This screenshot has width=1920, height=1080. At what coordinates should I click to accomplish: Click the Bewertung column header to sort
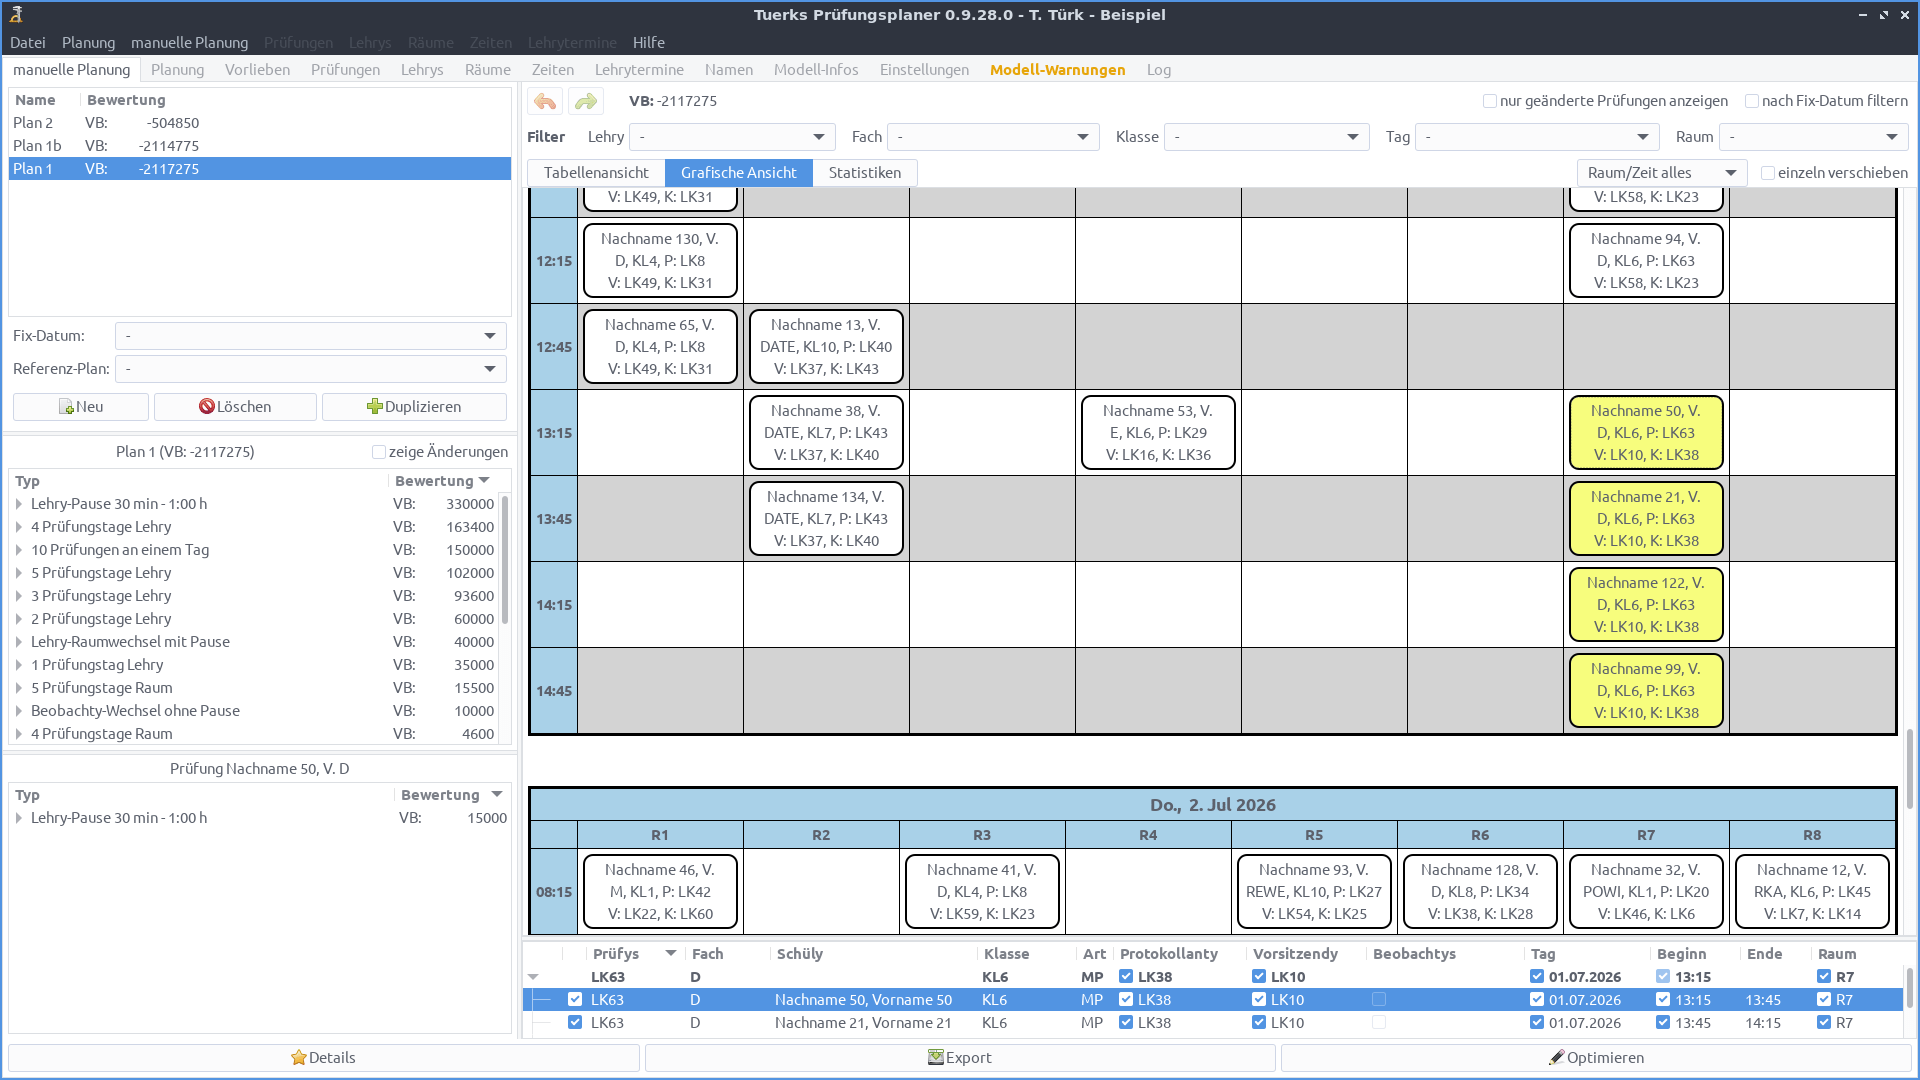[x=434, y=481]
